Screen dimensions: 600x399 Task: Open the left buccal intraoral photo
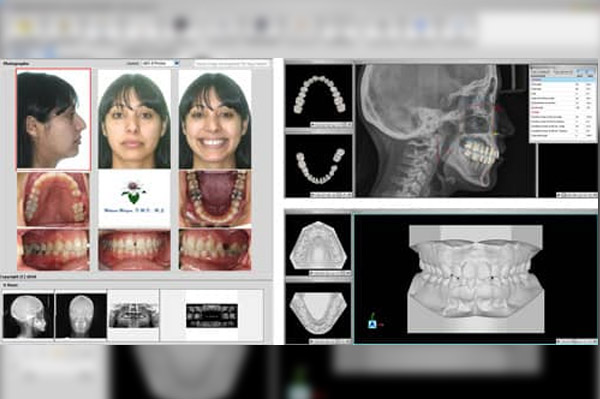click(215, 250)
